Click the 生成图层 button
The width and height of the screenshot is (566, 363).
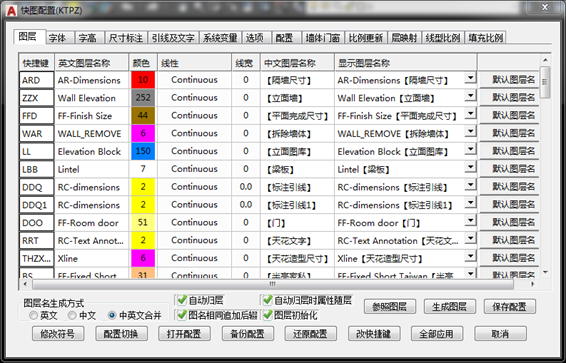coord(449,307)
